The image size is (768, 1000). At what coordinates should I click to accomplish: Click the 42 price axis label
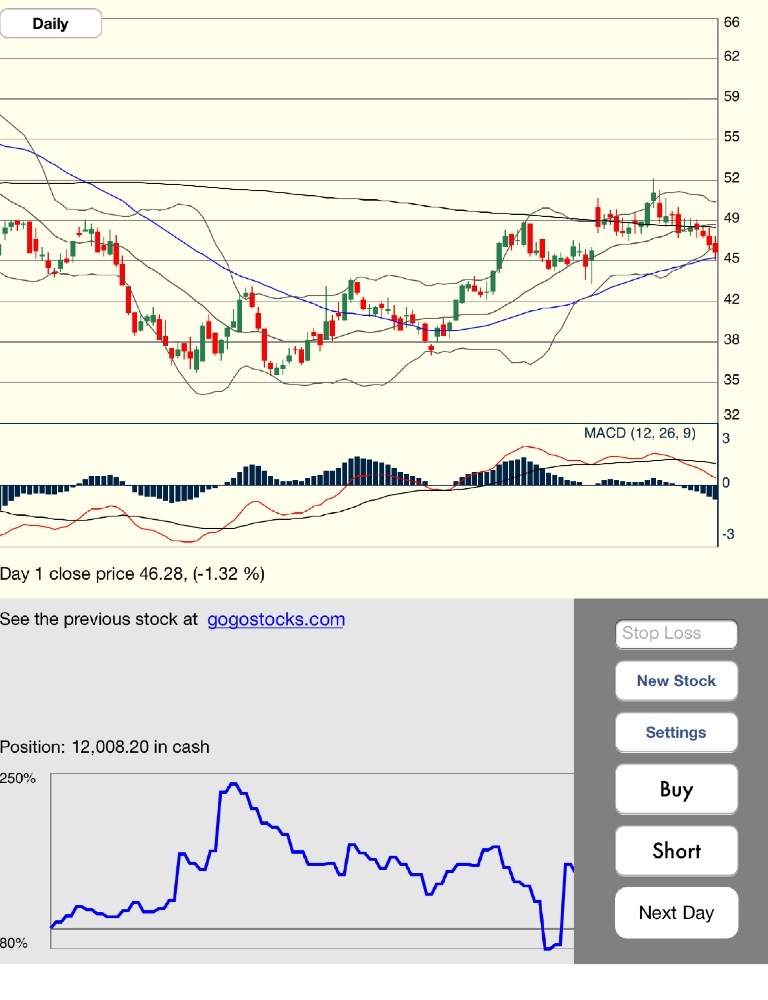click(732, 299)
